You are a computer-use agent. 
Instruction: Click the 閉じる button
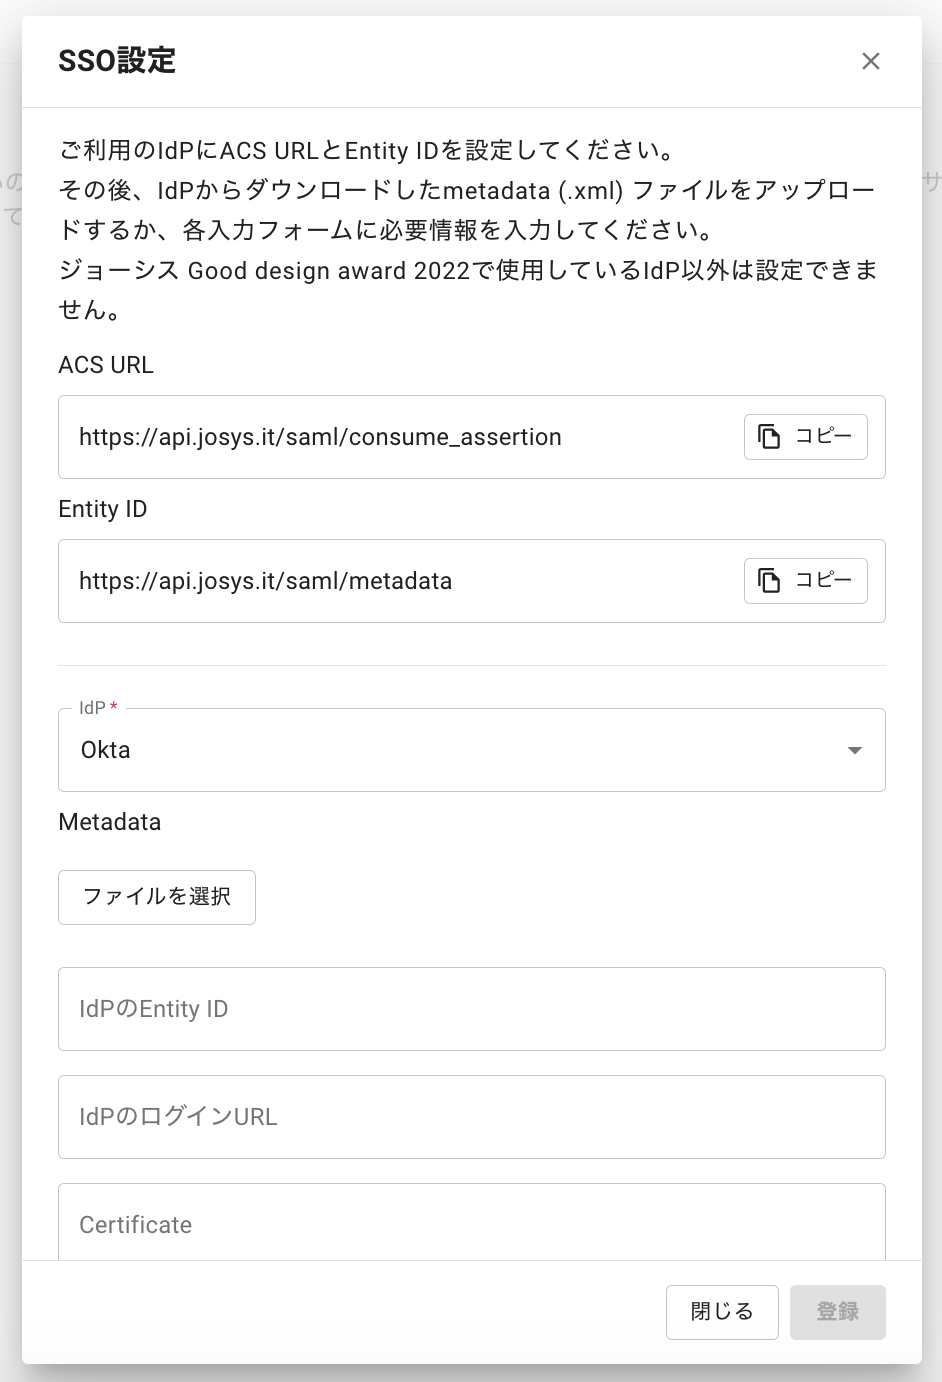click(722, 1312)
